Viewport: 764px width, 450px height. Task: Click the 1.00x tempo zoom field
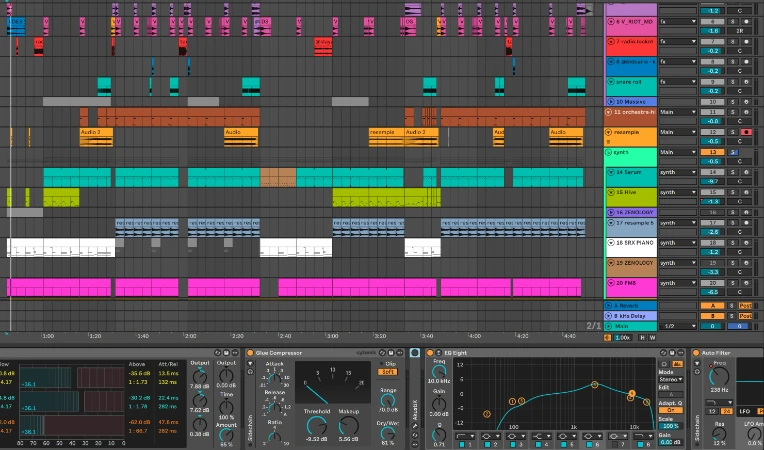623,338
